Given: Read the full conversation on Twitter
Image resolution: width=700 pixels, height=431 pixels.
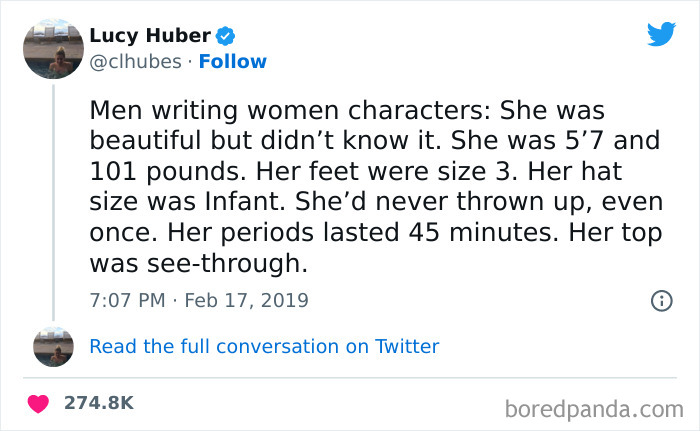Looking at the screenshot, I should 264,347.
